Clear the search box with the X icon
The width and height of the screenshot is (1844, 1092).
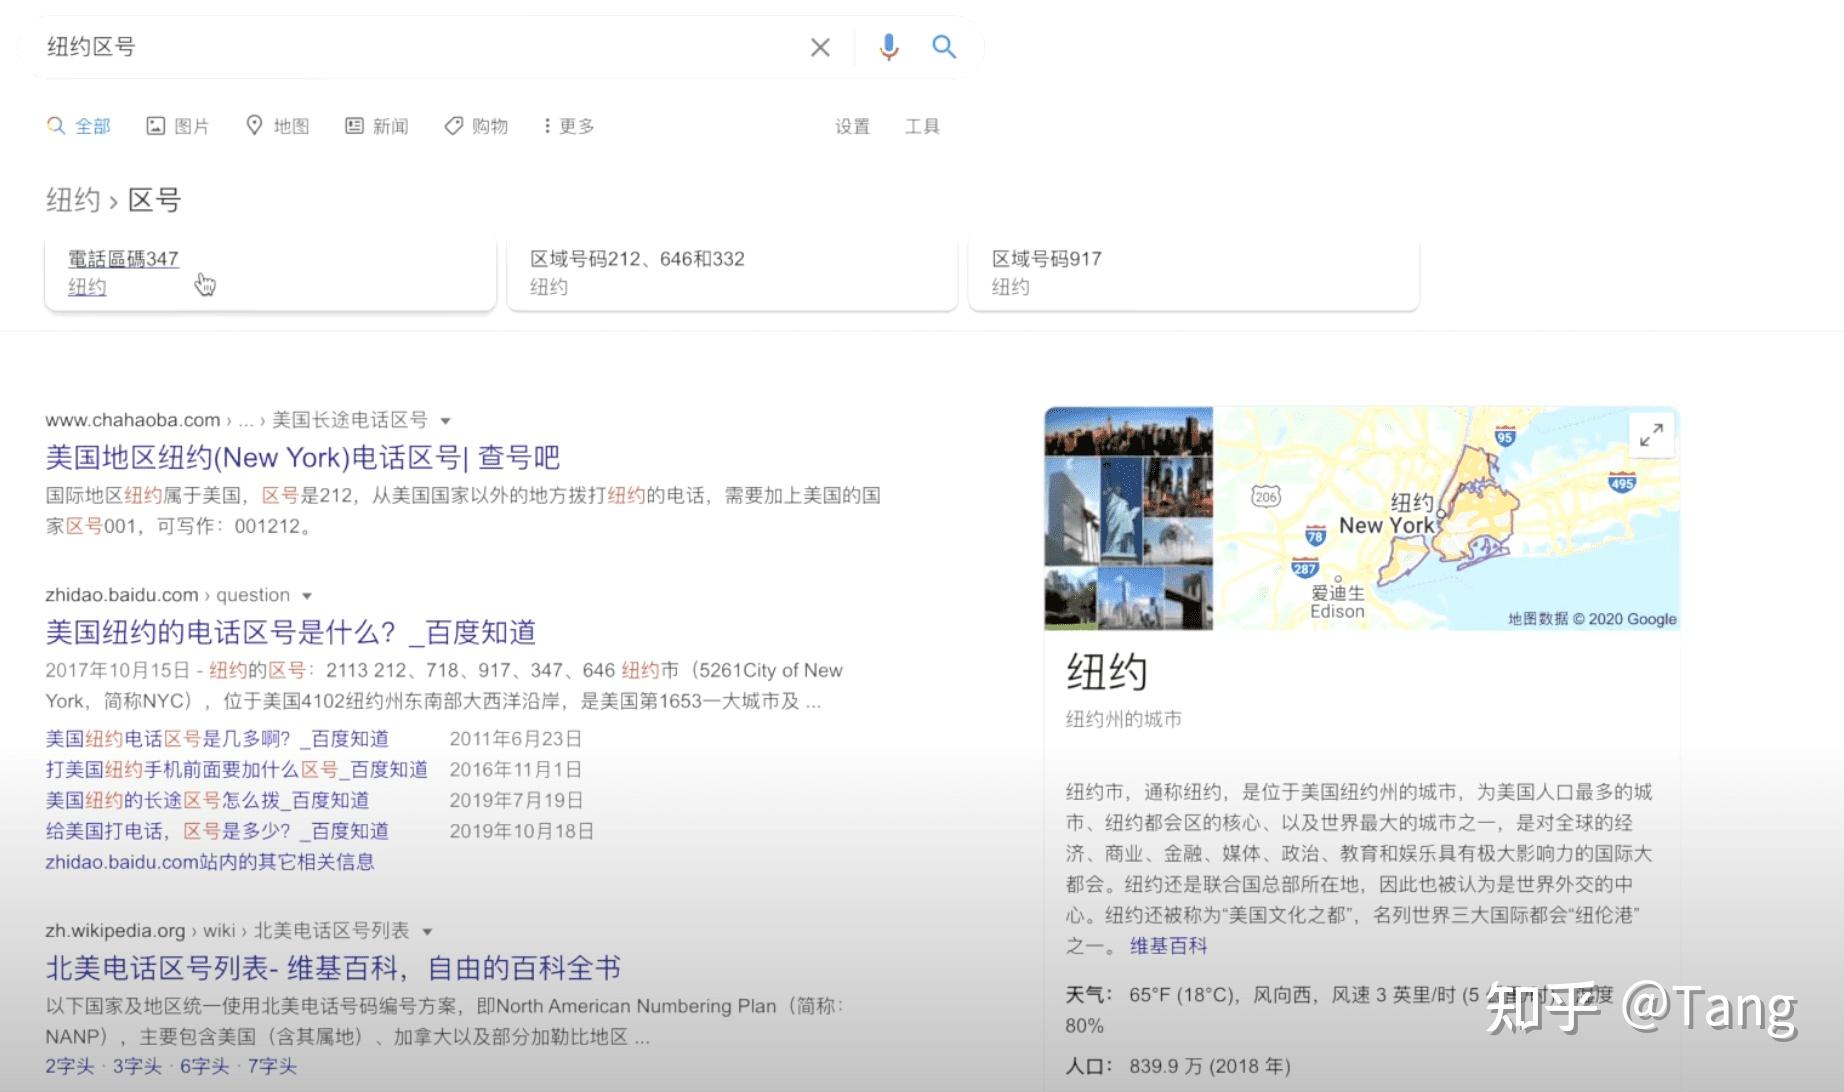(820, 47)
